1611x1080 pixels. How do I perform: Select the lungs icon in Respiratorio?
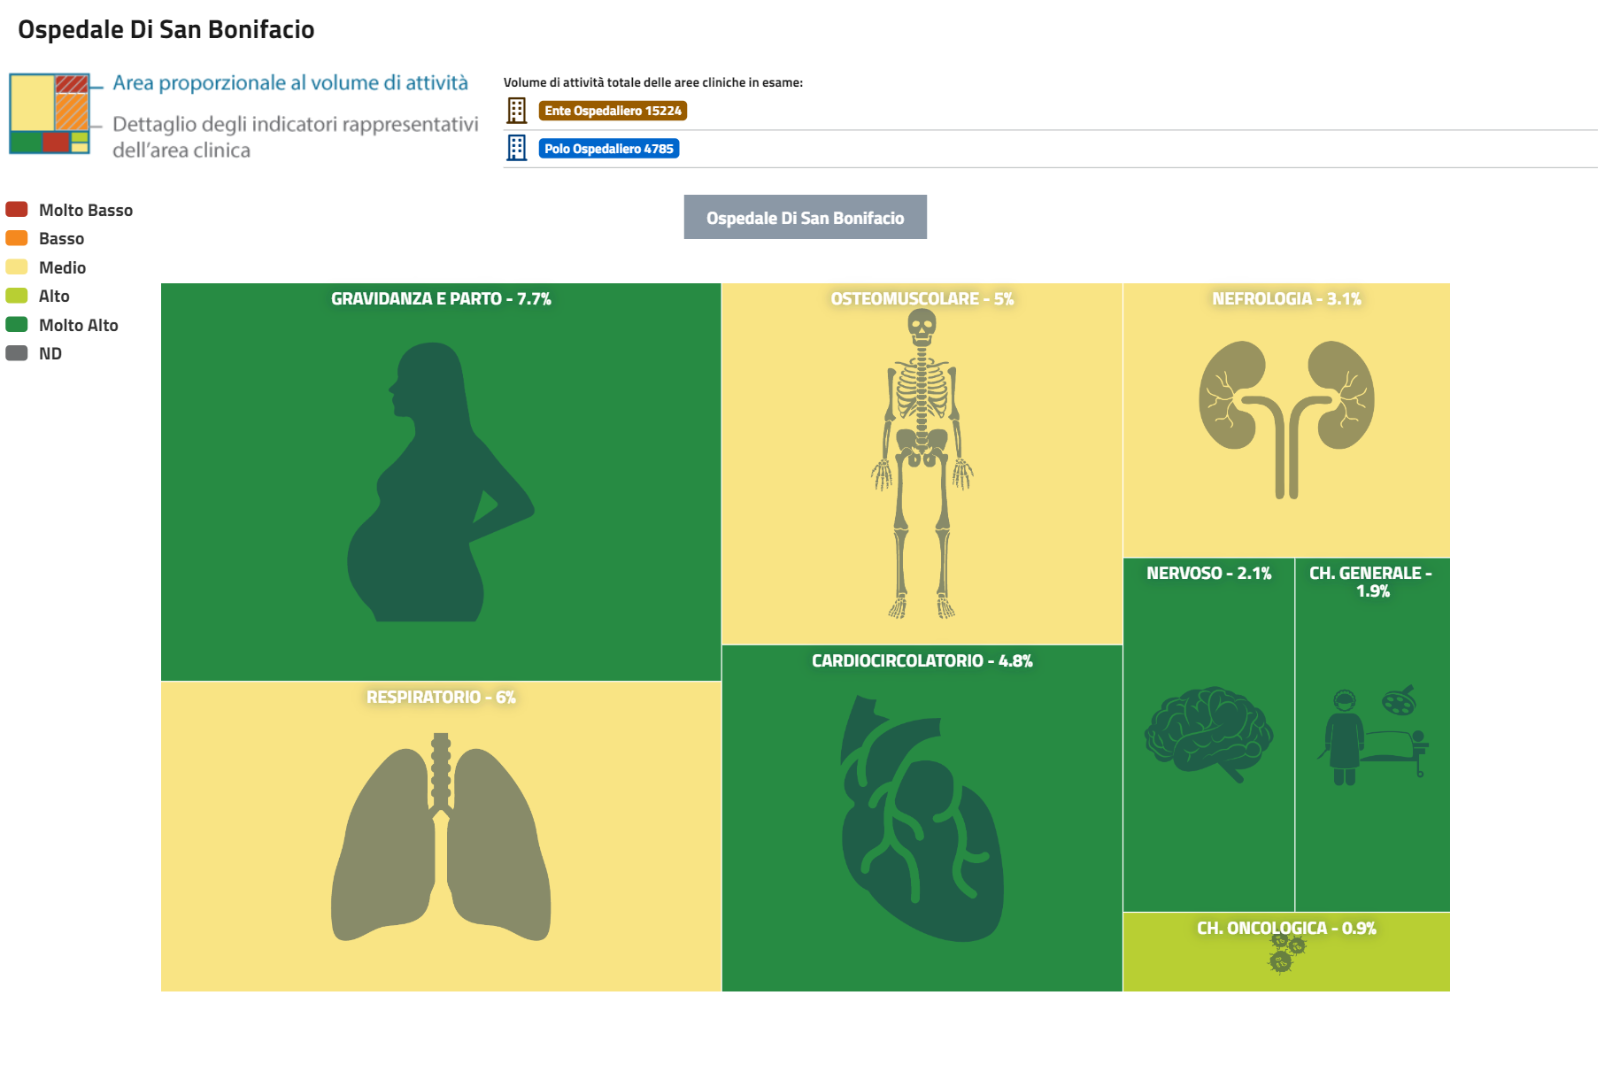point(441,838)
